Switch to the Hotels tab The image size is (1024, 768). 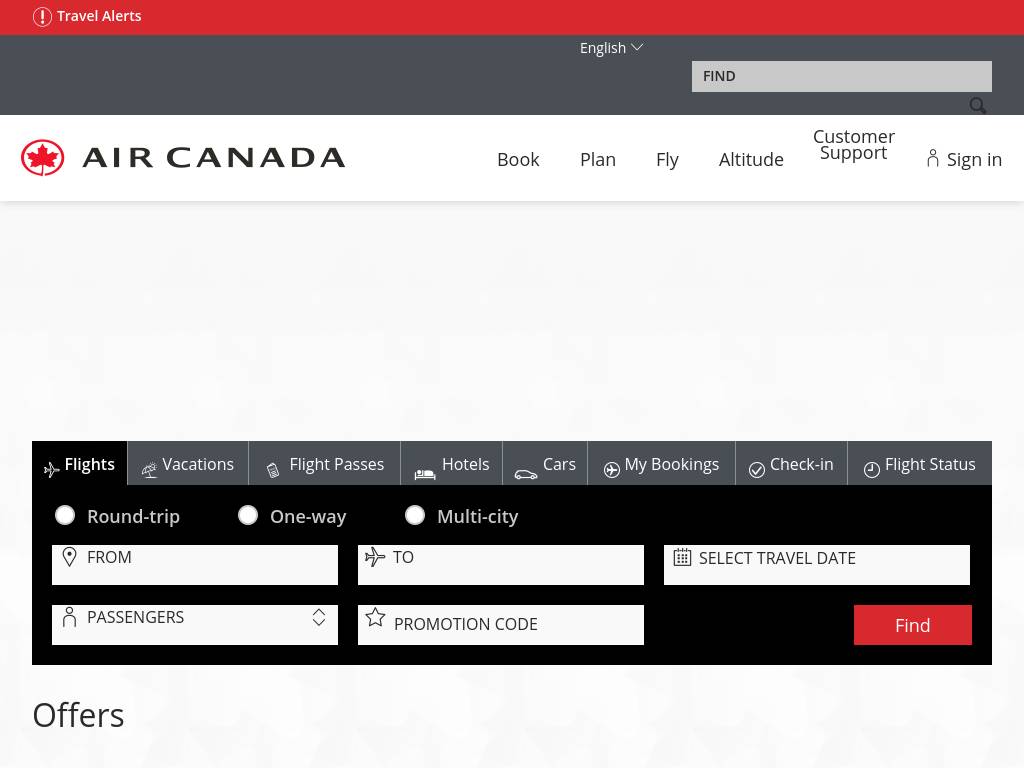tap(452, 464)
